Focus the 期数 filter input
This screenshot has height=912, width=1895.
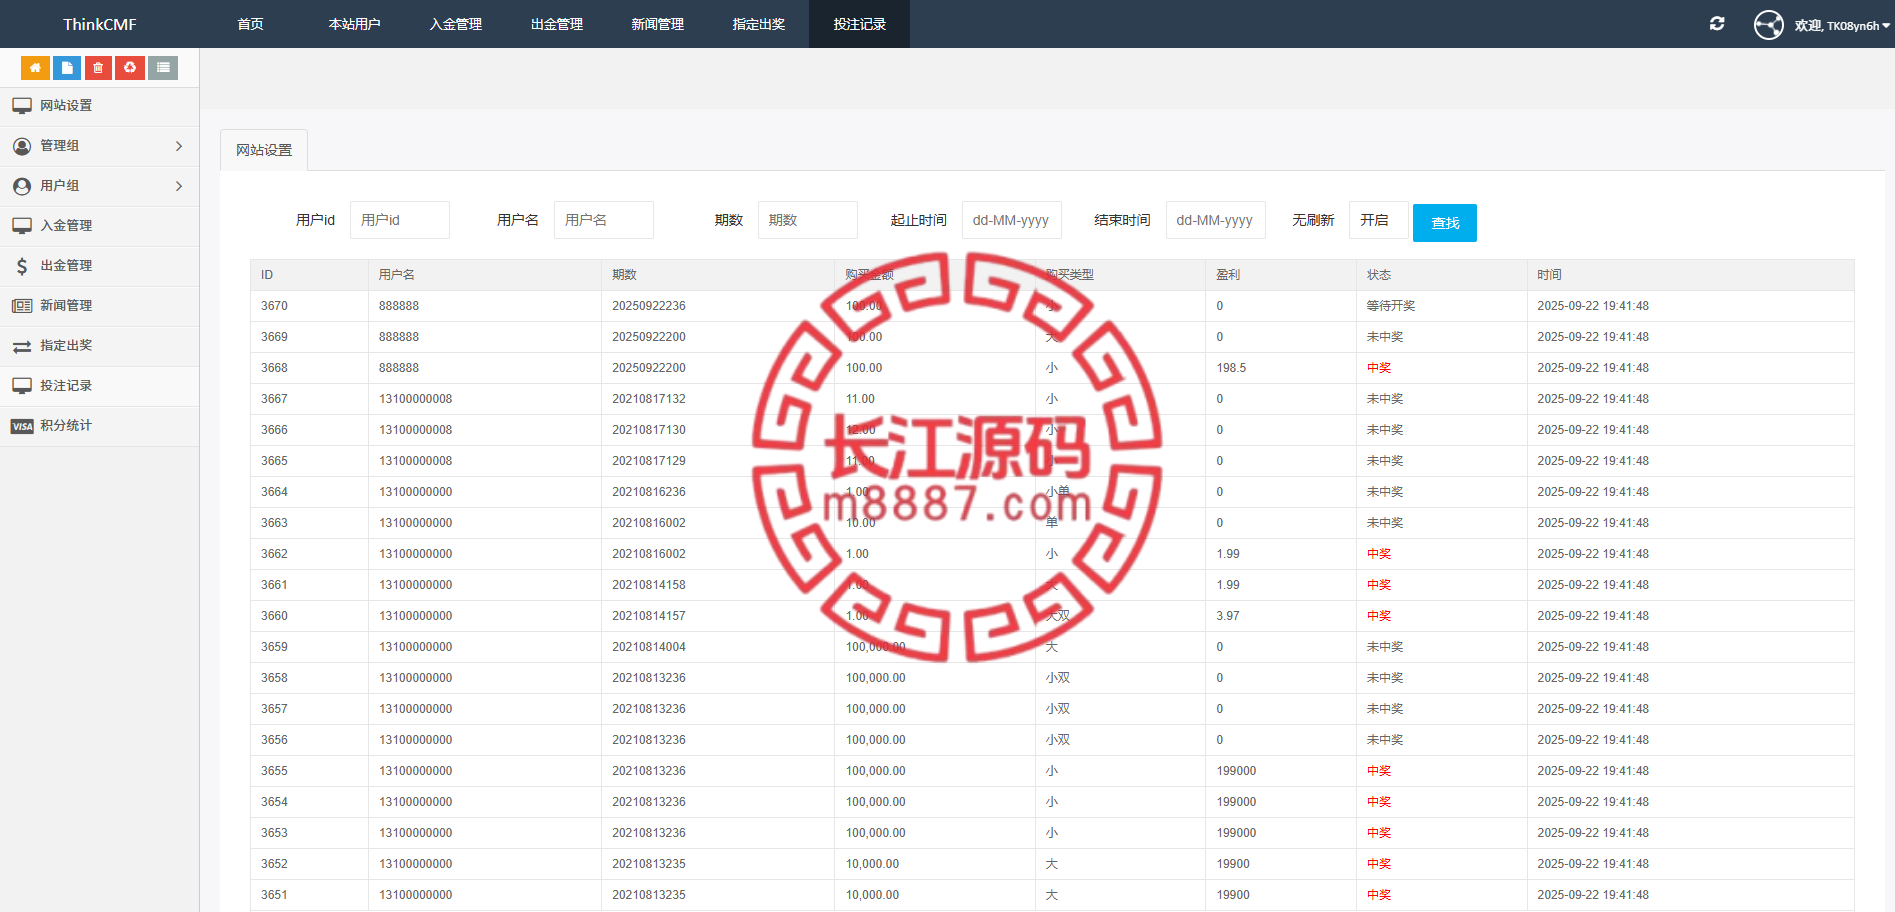coord(808,220)
